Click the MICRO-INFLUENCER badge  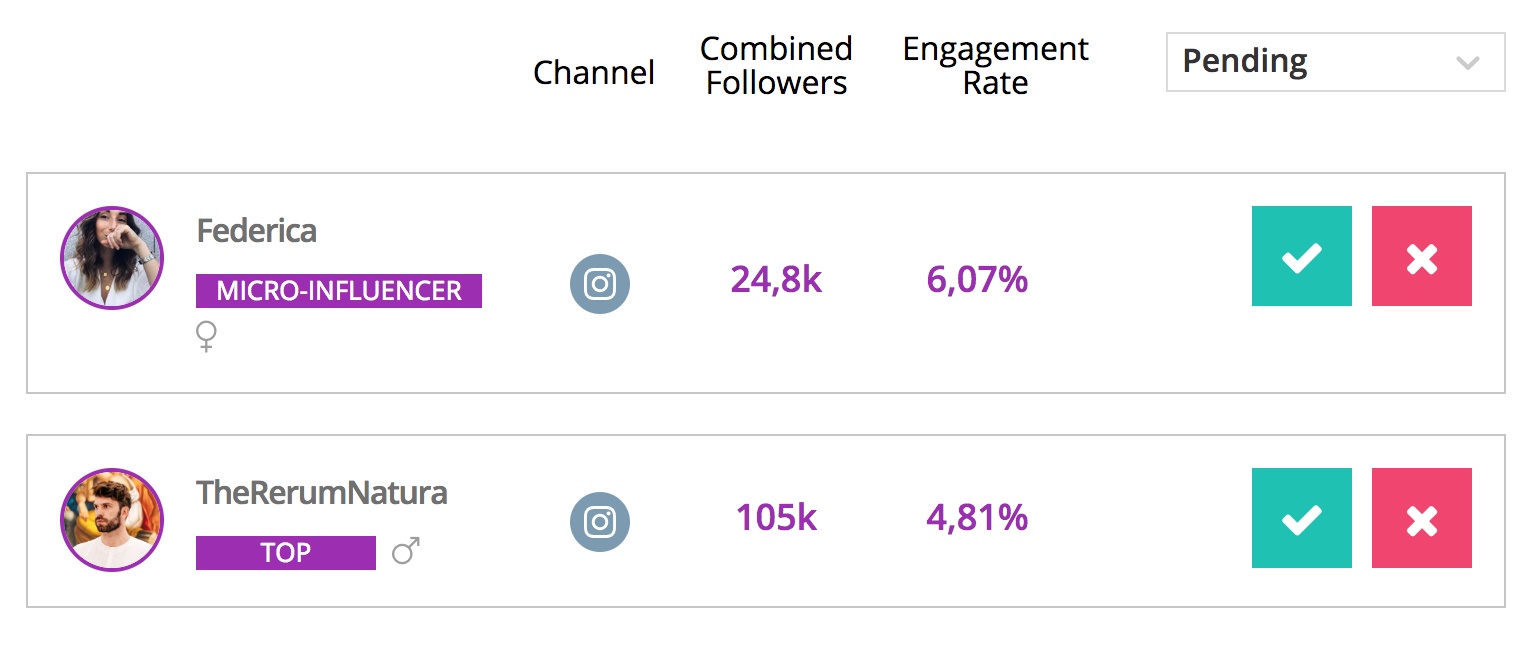(339, 291)
